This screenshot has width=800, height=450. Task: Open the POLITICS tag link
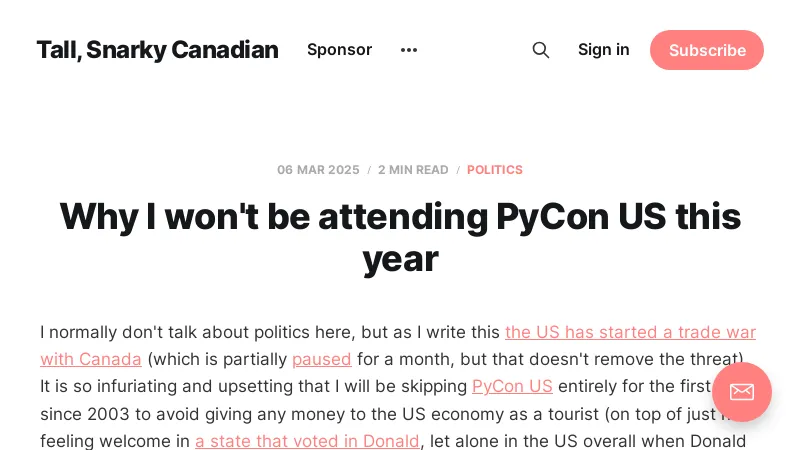pos(494,170)
